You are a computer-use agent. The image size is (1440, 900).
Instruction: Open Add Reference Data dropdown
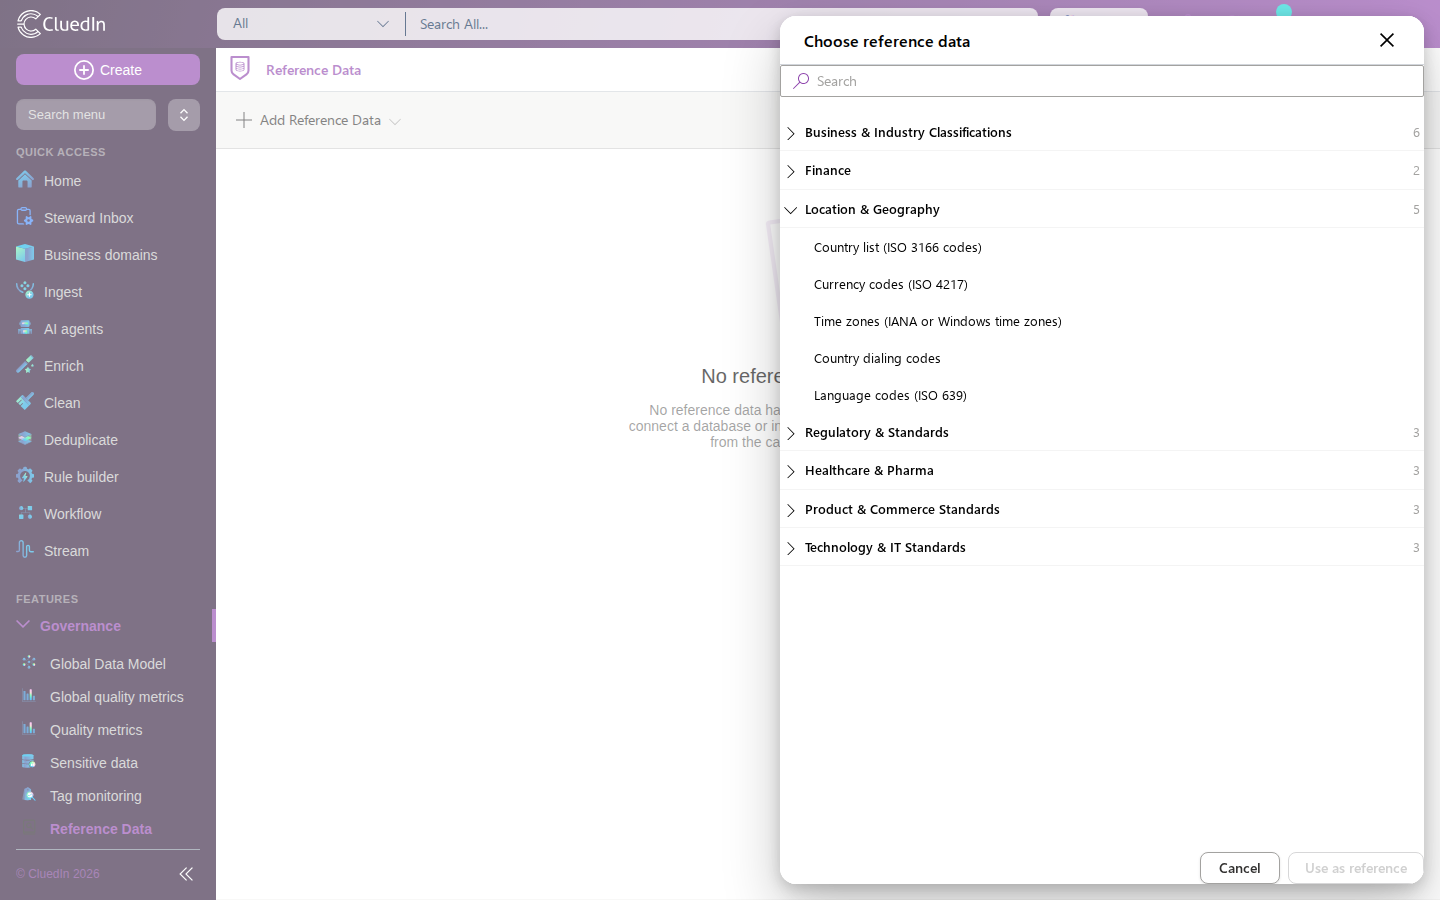[318, 120]
